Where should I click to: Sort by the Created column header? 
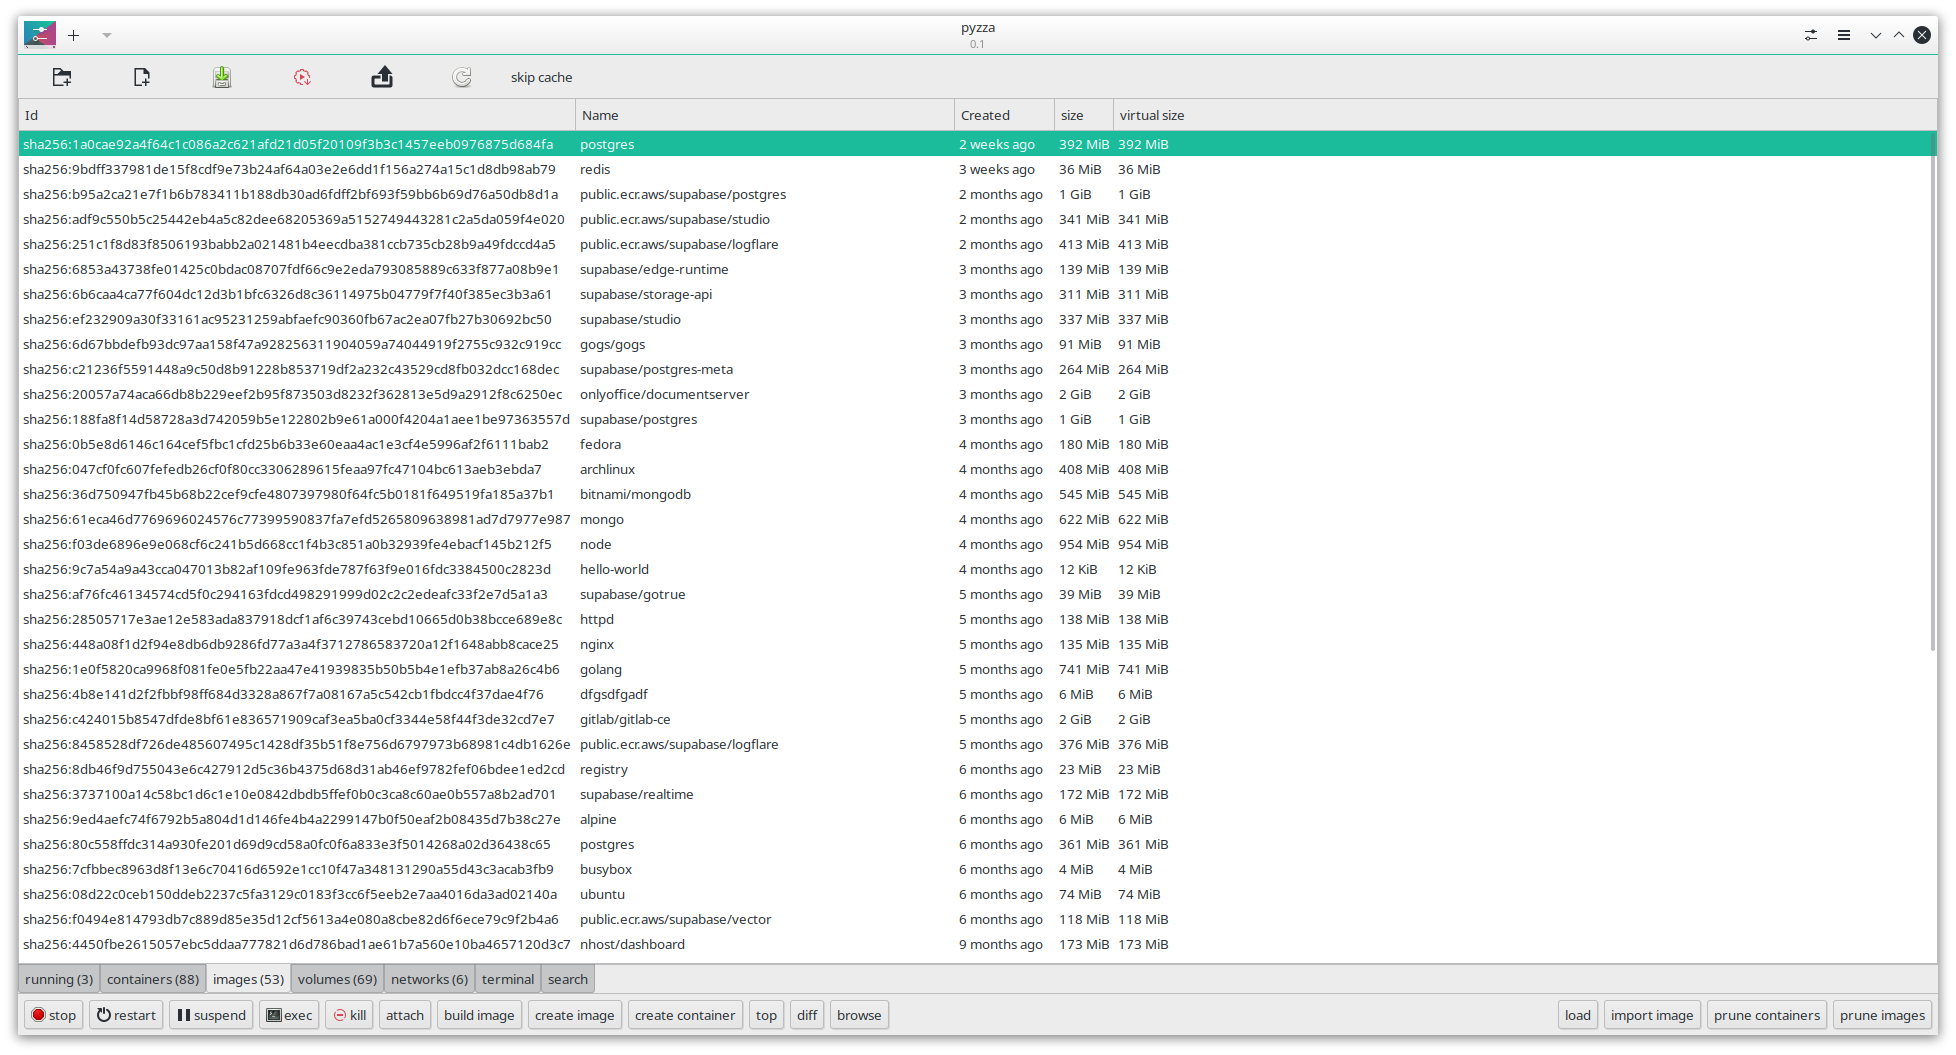(1004, 115)
